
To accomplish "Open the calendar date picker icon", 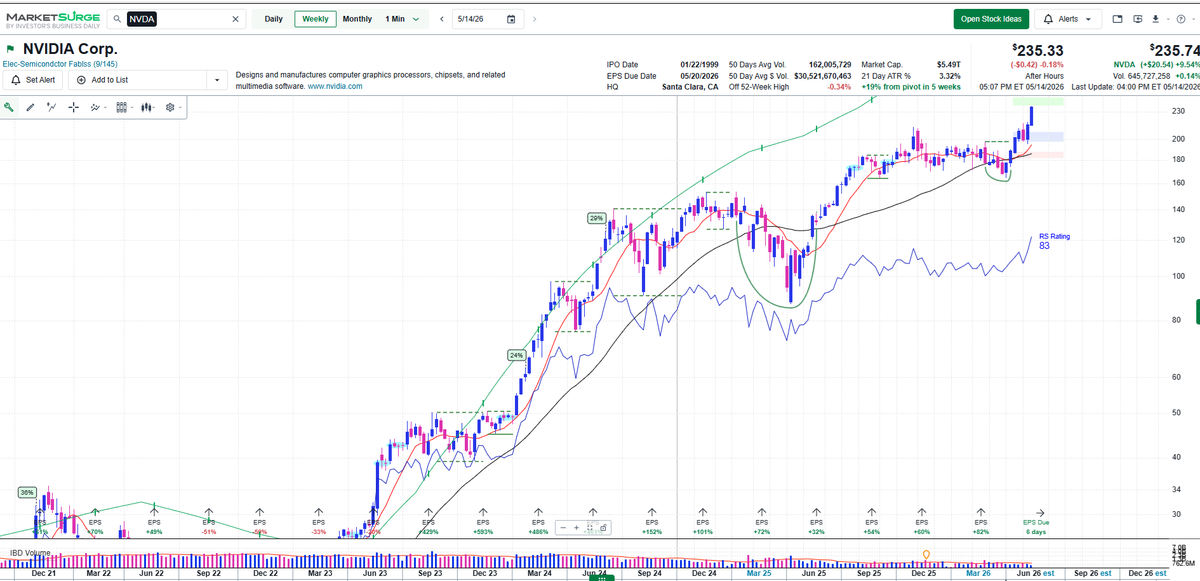I will [x=511, y=19].
